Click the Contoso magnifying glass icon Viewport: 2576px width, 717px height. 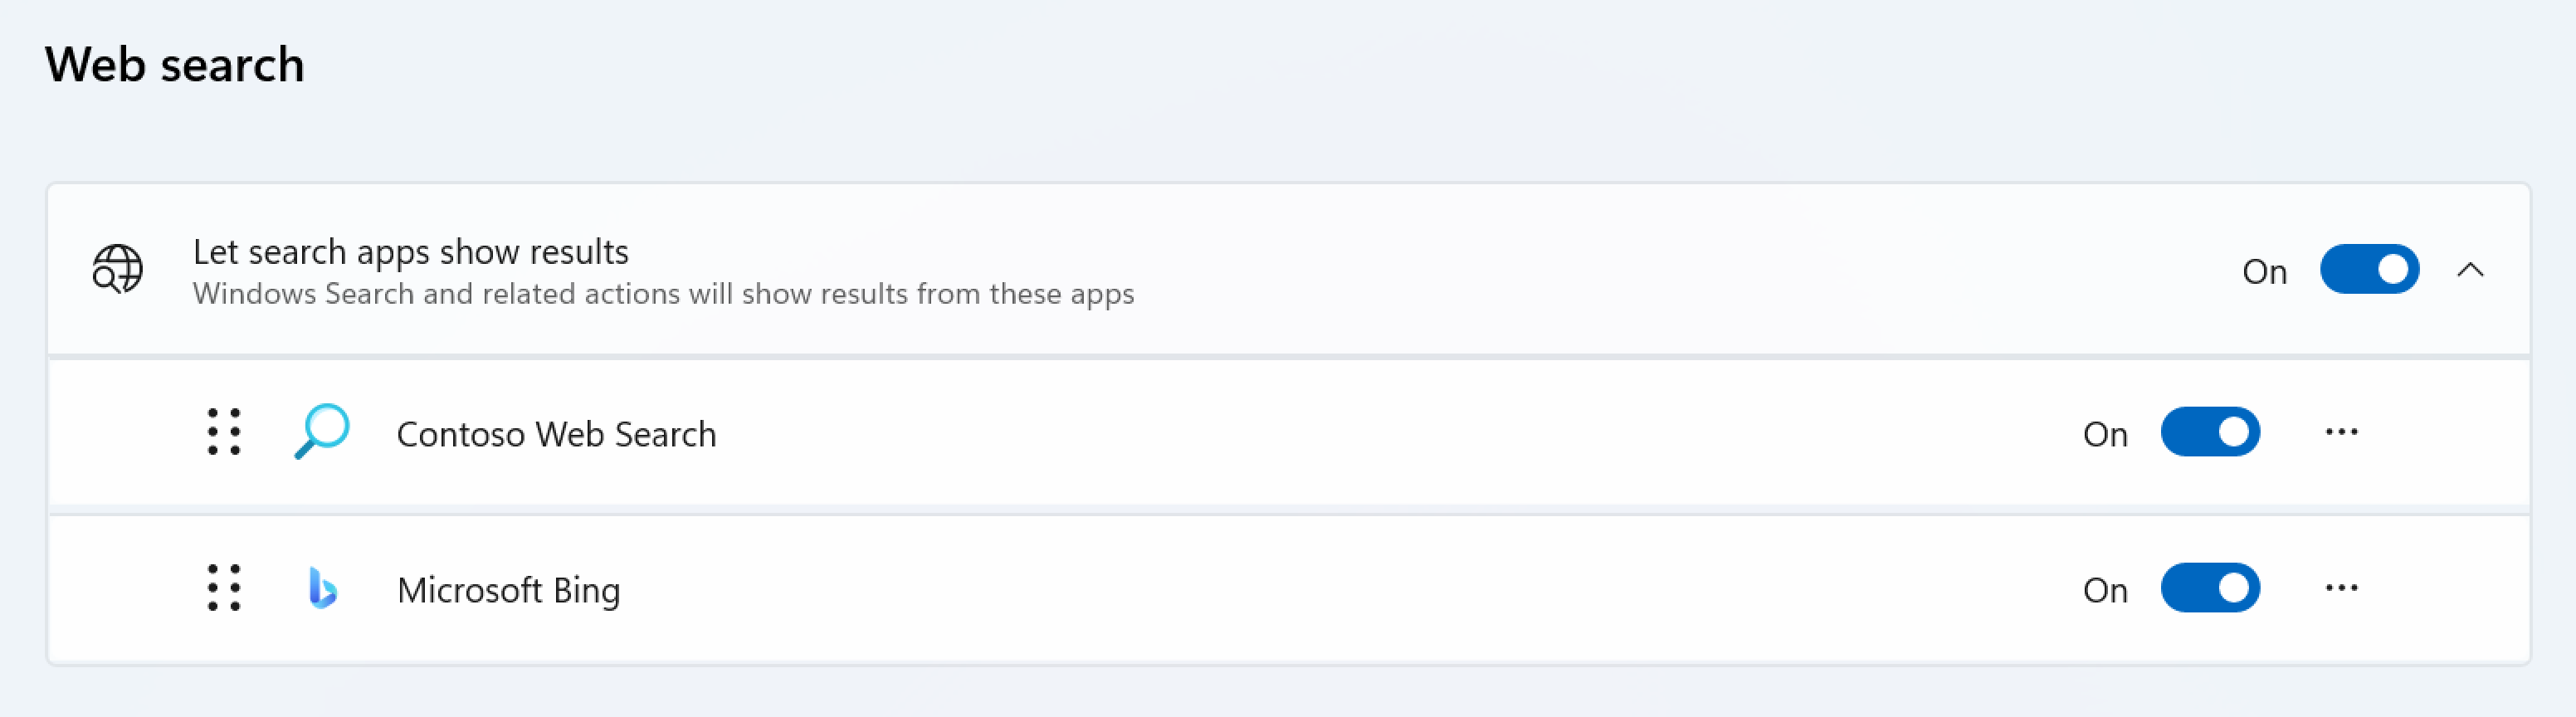(322, 432)
